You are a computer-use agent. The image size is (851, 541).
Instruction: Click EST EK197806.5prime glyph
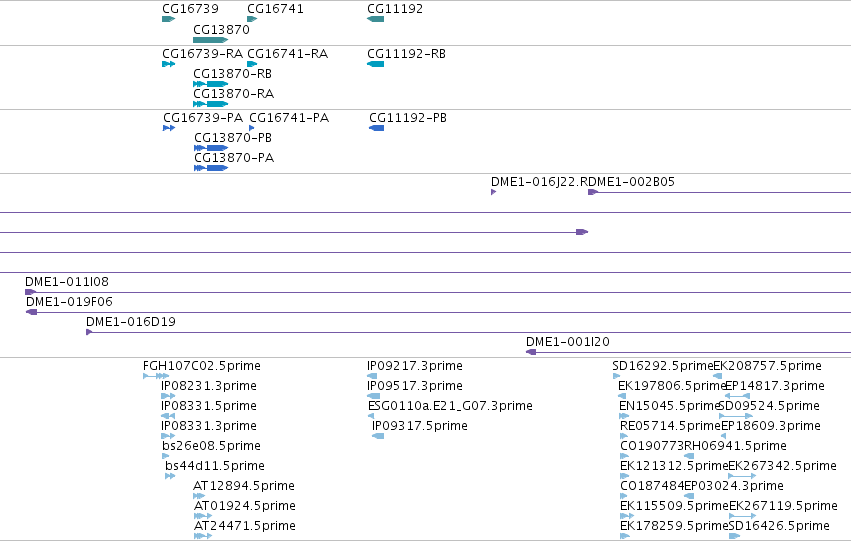click(622, 396)
